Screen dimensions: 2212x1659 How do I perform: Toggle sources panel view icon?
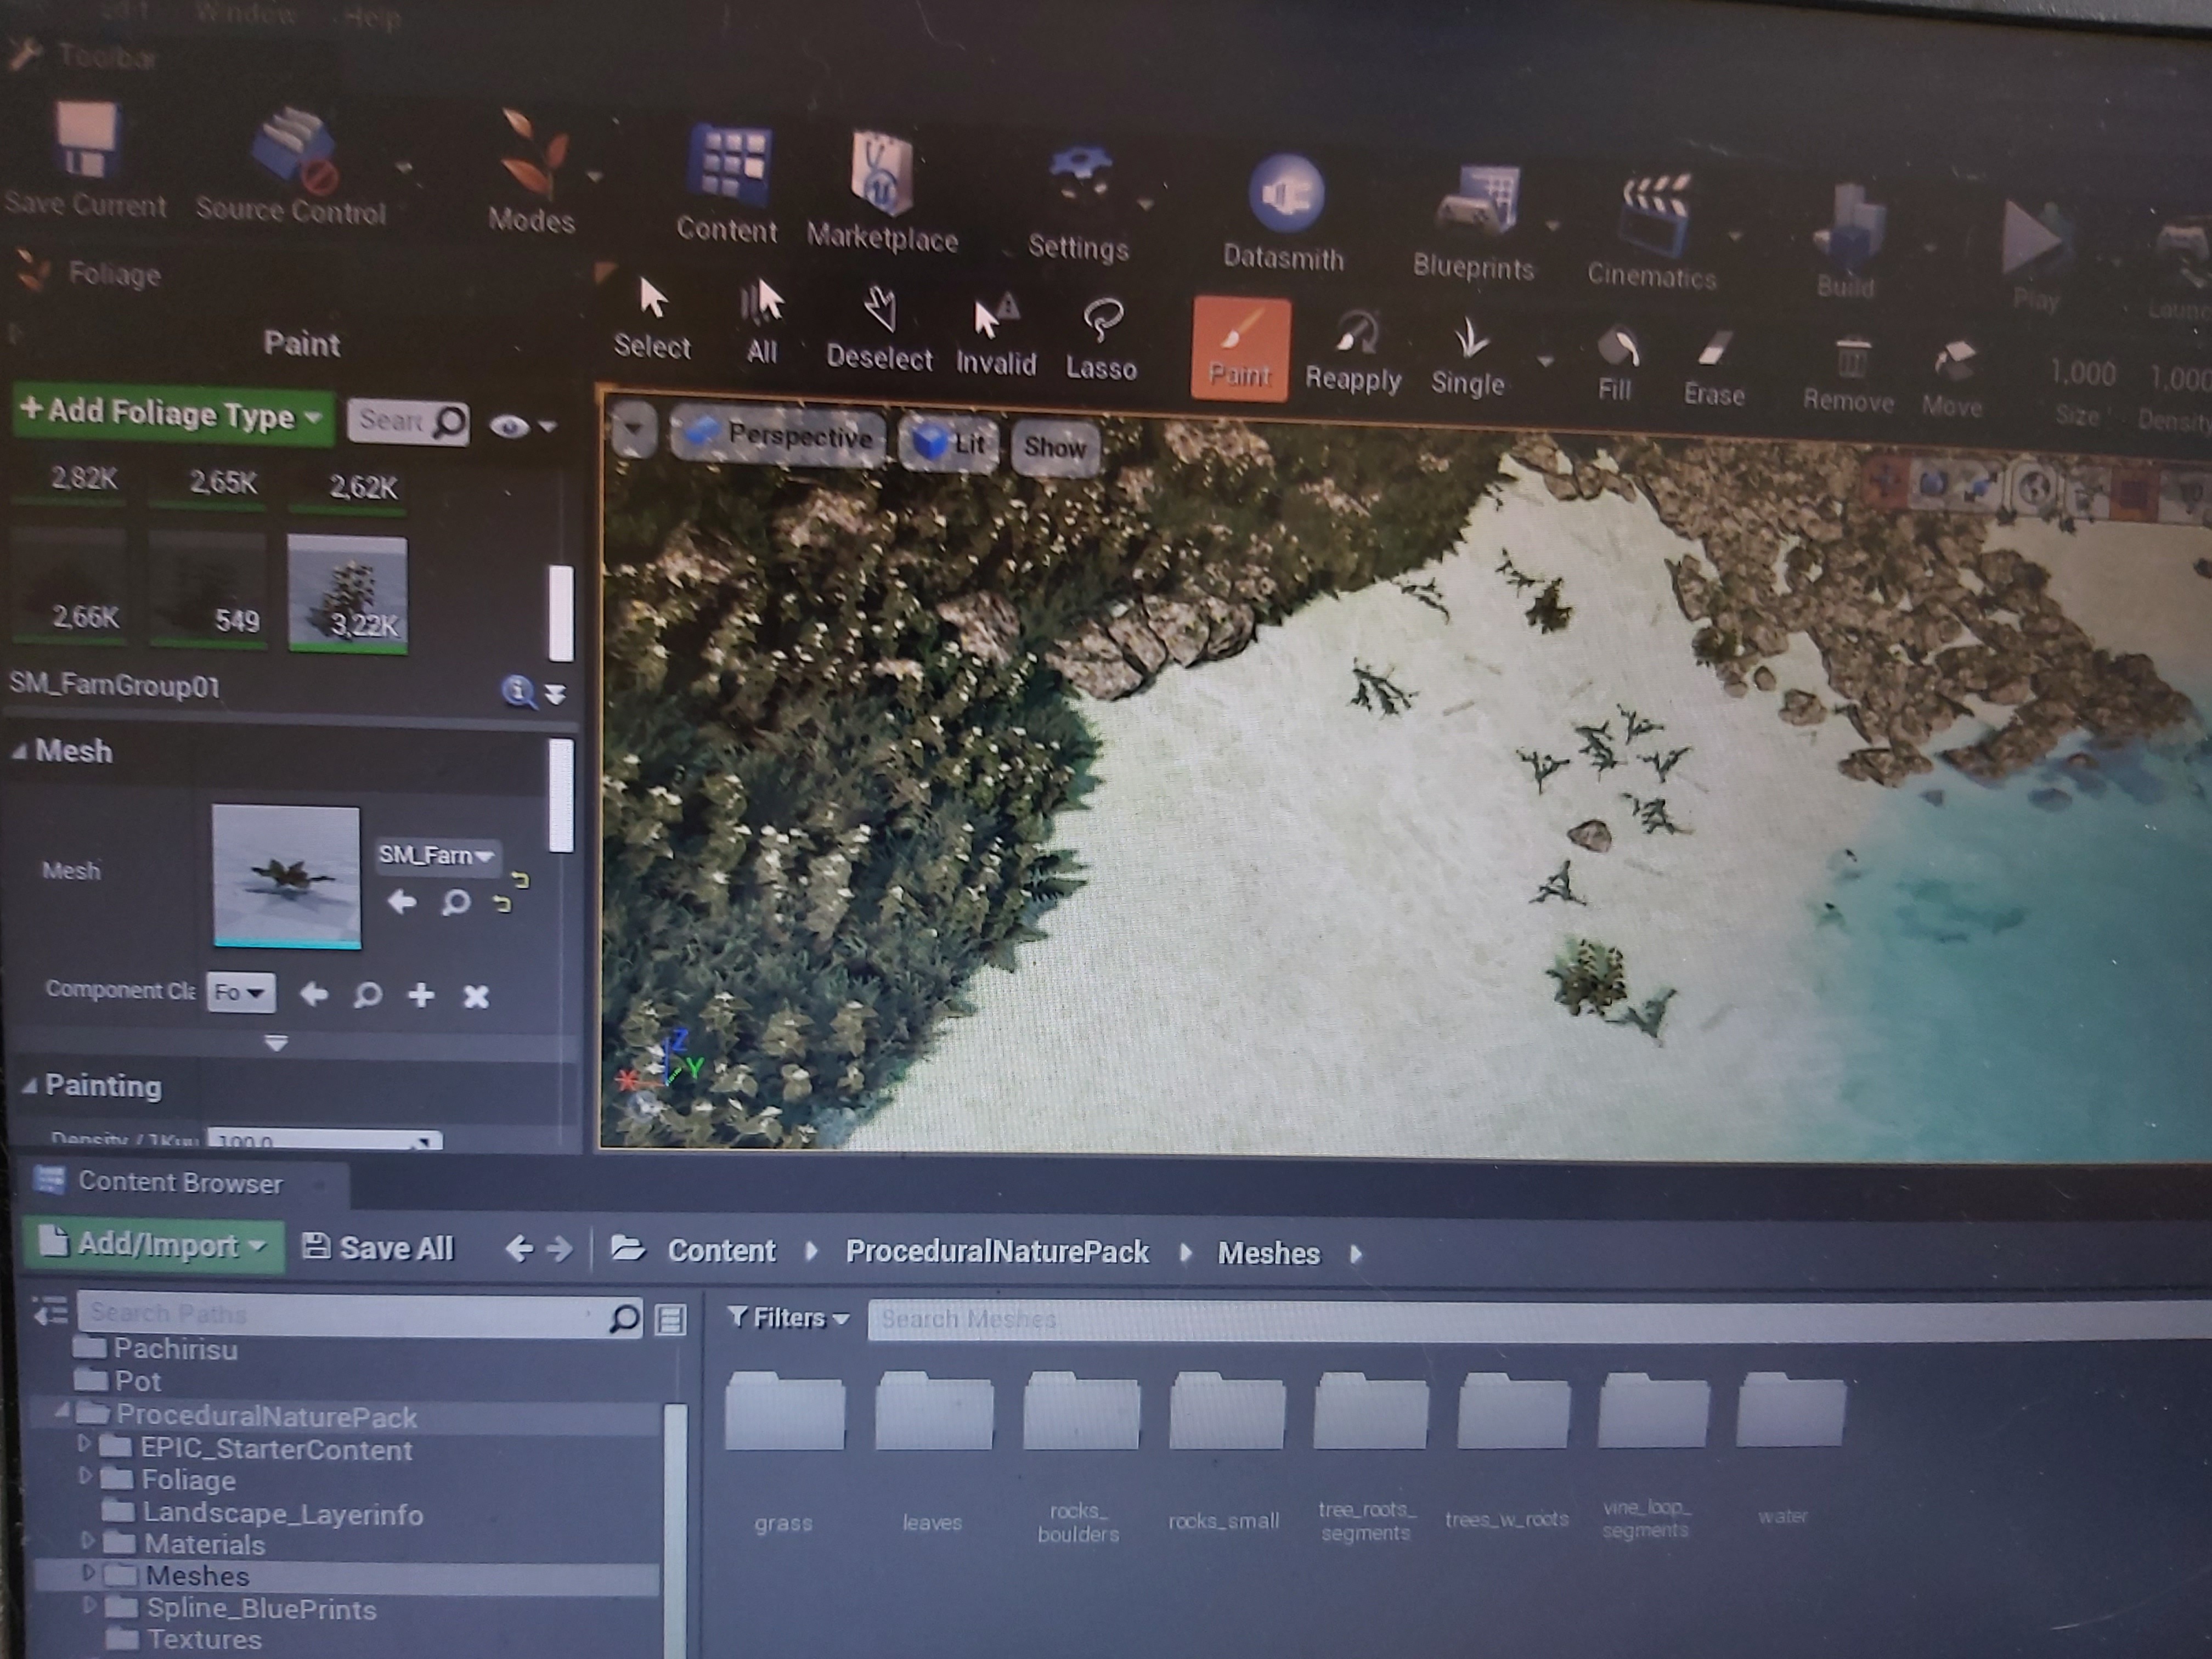[x=51, y=1311]
